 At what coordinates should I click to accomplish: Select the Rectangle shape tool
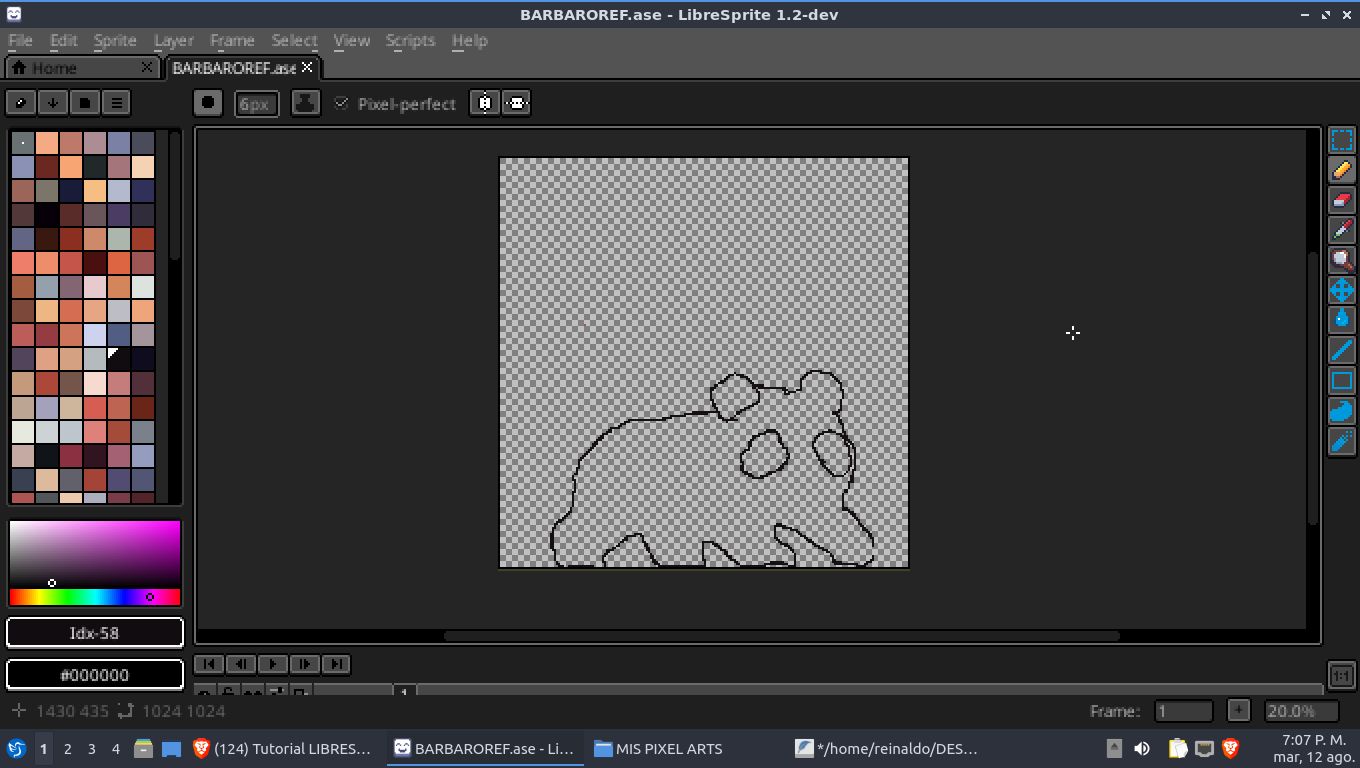point(1341,380)
